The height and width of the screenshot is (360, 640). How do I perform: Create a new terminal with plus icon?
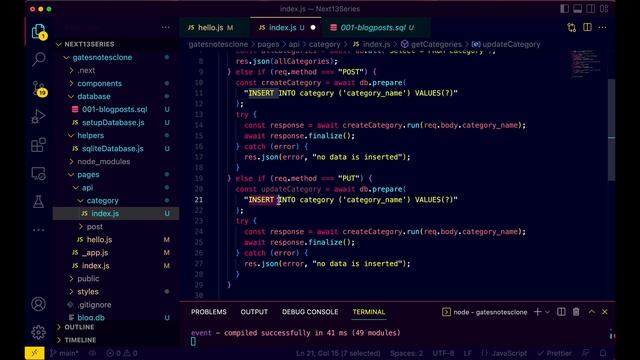(x=537, y=312)
